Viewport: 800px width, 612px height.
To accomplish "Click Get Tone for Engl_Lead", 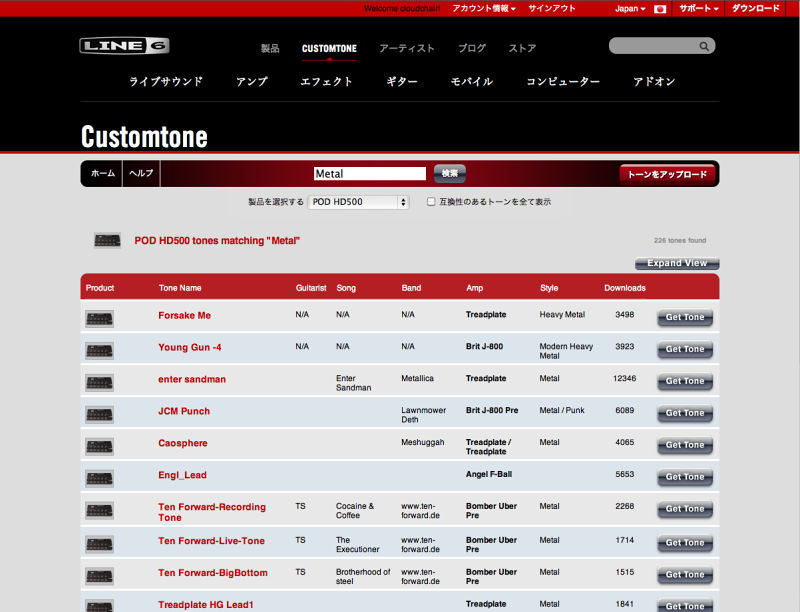I will [x=685, y=477].
